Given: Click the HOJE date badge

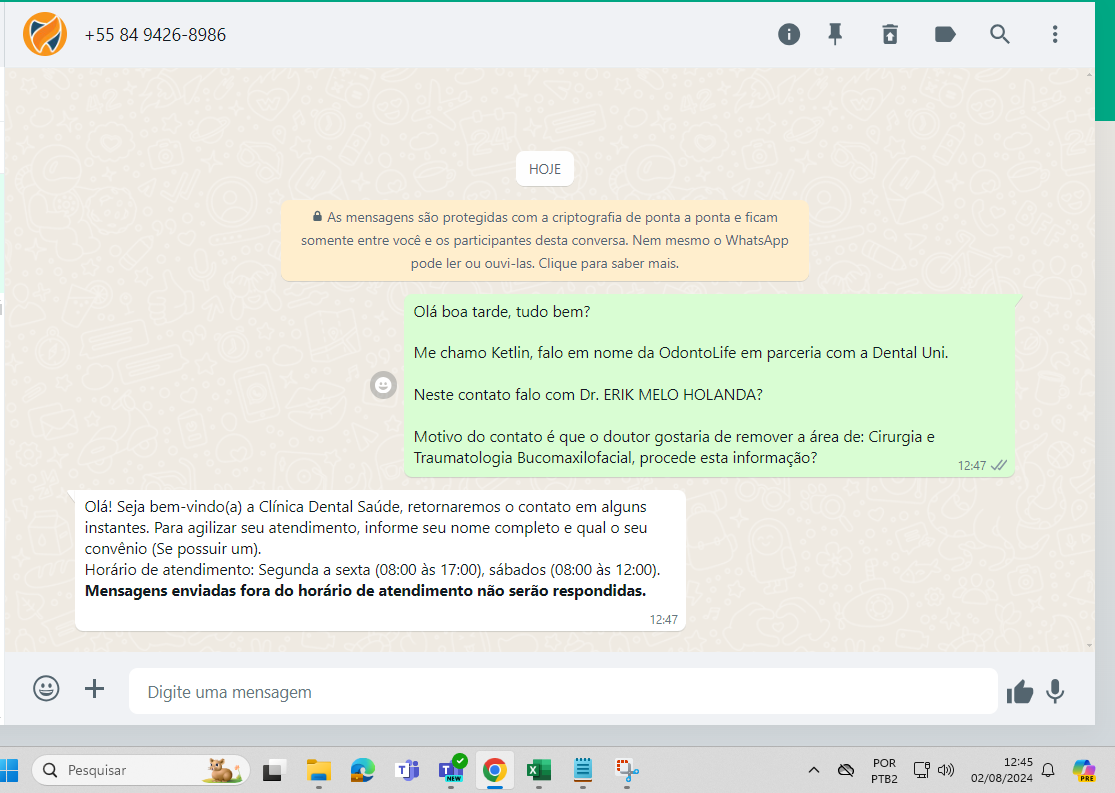Looking at the screenshot, I should point(545,169).
